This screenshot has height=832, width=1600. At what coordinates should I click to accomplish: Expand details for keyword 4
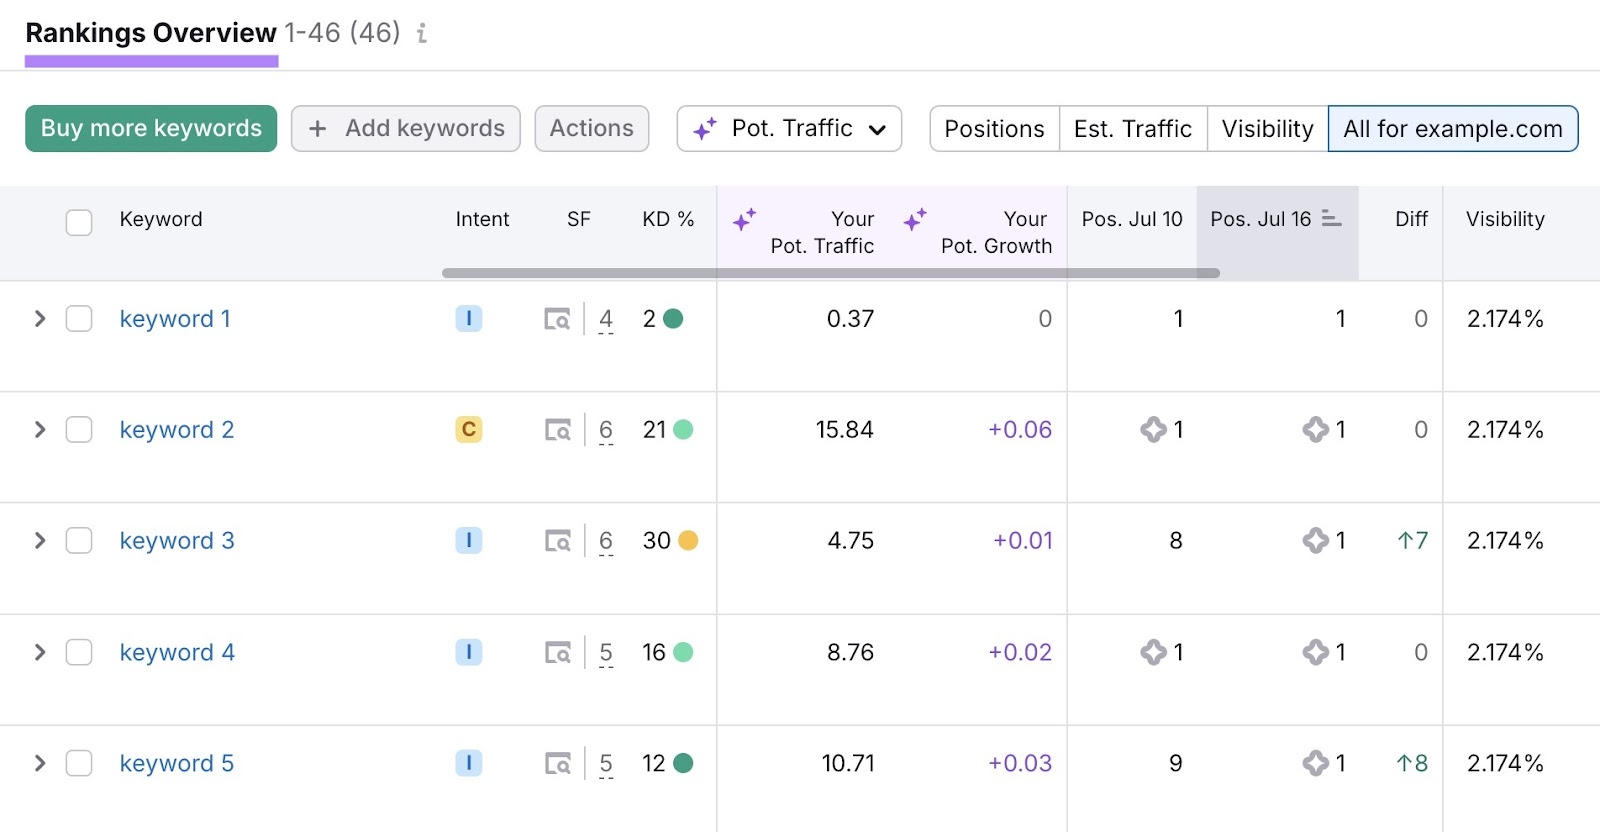click(40, 652)
